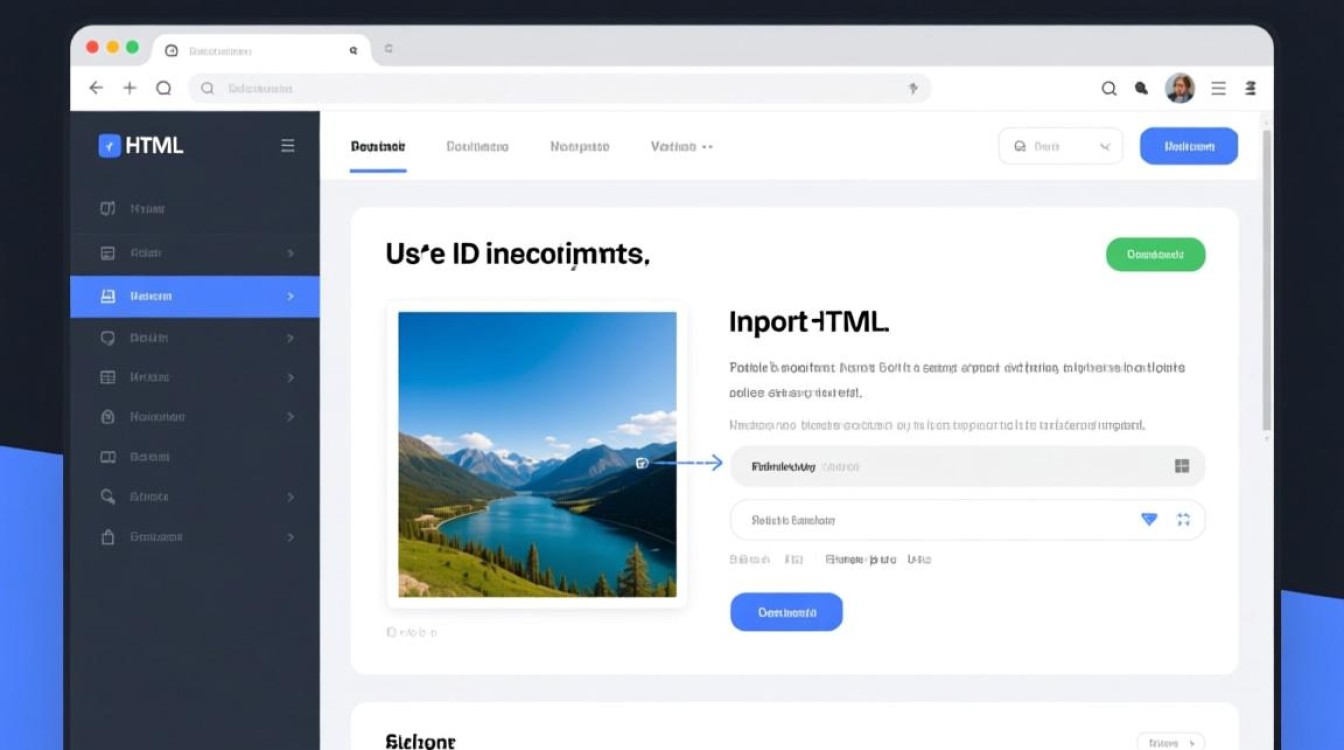Click the blue HTML logo icon in sidebar
Viewport: 1344px width, 750px height.
pos(110,145)
